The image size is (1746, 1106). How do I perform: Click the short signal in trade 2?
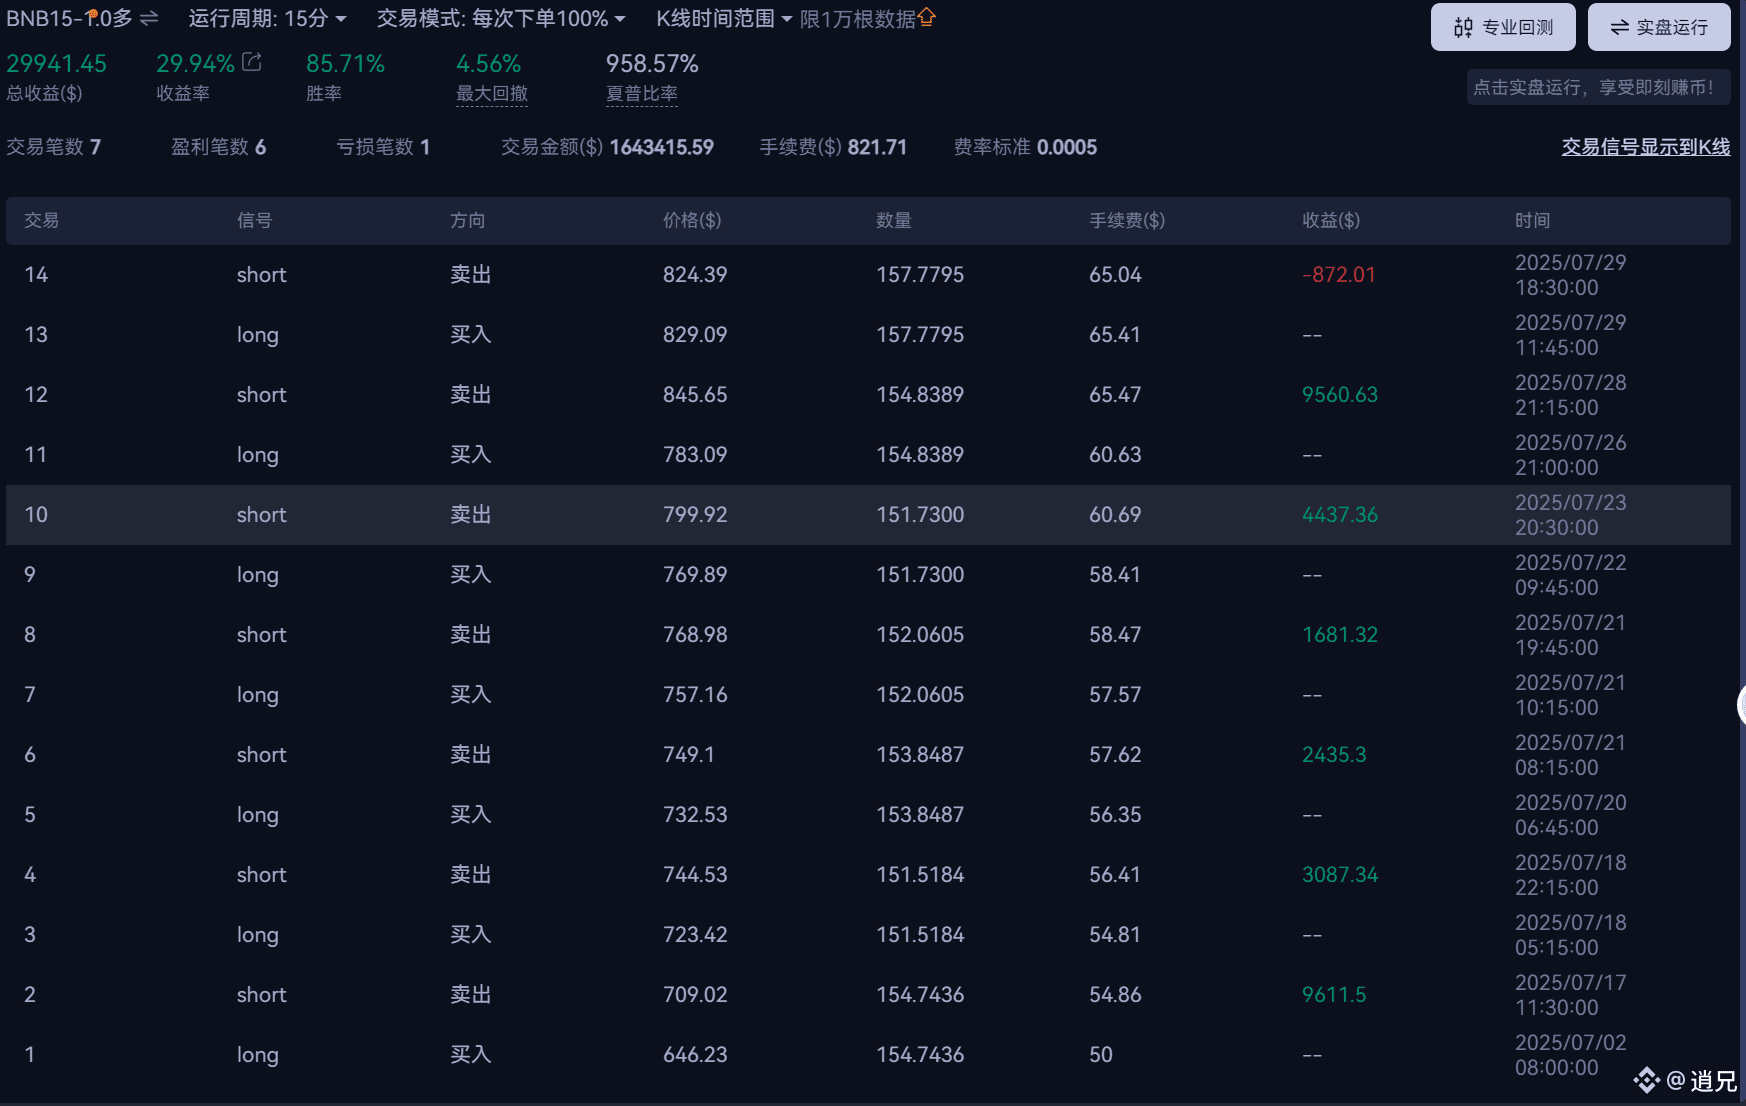pyautogui.click(x=262, y=995)
